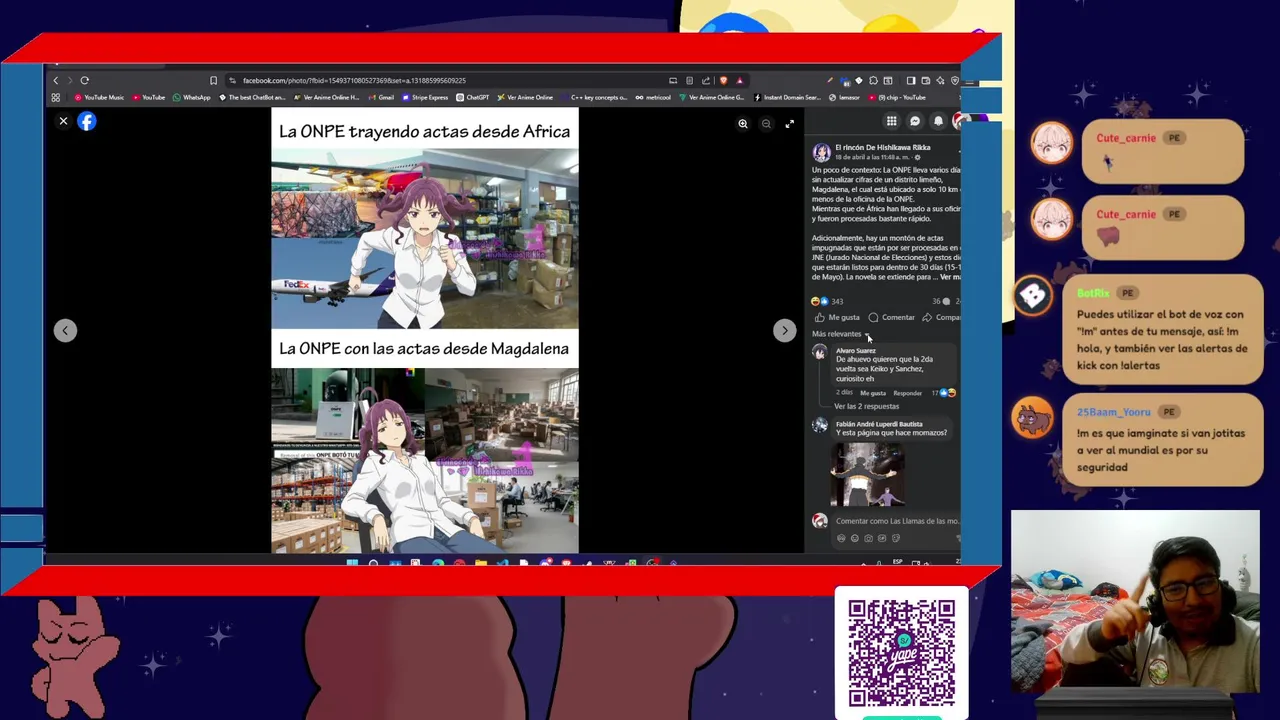Screen dimensions: 1280x720
Task: Open ChatGPT bookmark
Action: [472, 97]
